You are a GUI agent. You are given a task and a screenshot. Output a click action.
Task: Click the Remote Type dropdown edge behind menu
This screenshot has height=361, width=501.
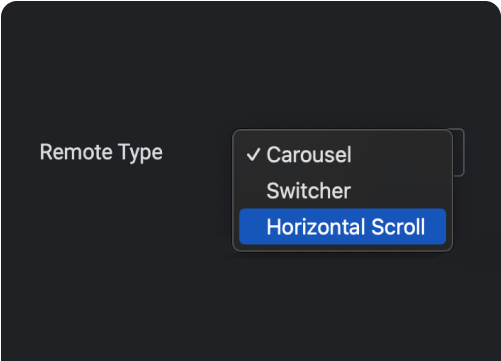[x=459, y=152]
